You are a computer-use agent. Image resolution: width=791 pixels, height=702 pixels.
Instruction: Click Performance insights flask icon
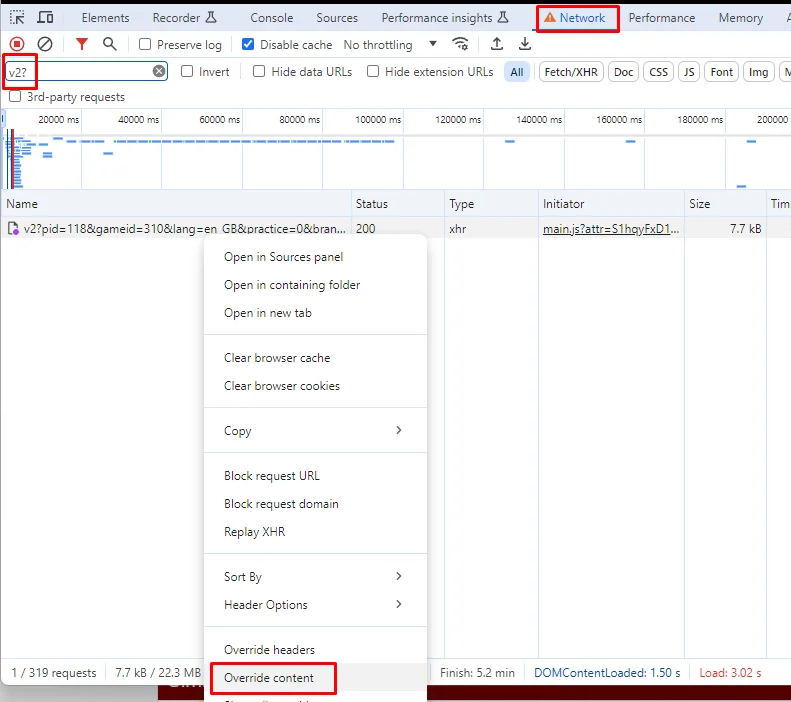tap(503, 18)
